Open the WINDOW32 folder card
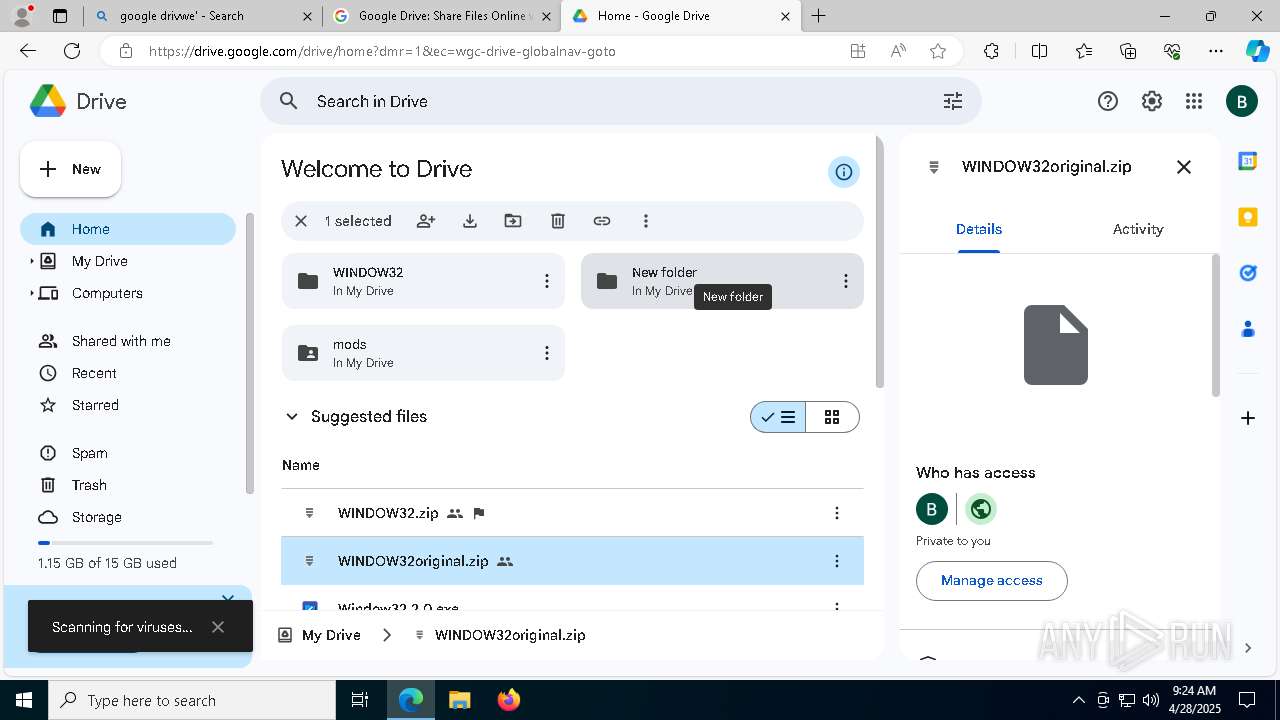 point(423,281)
